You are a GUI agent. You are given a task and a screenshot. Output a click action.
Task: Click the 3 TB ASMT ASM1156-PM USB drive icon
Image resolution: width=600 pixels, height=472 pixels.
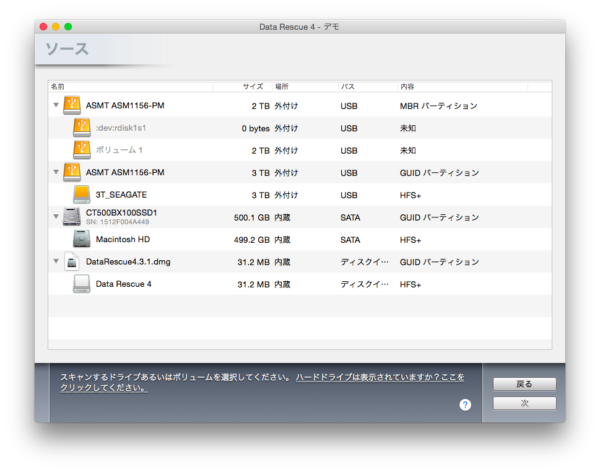[x=72, y=172]
